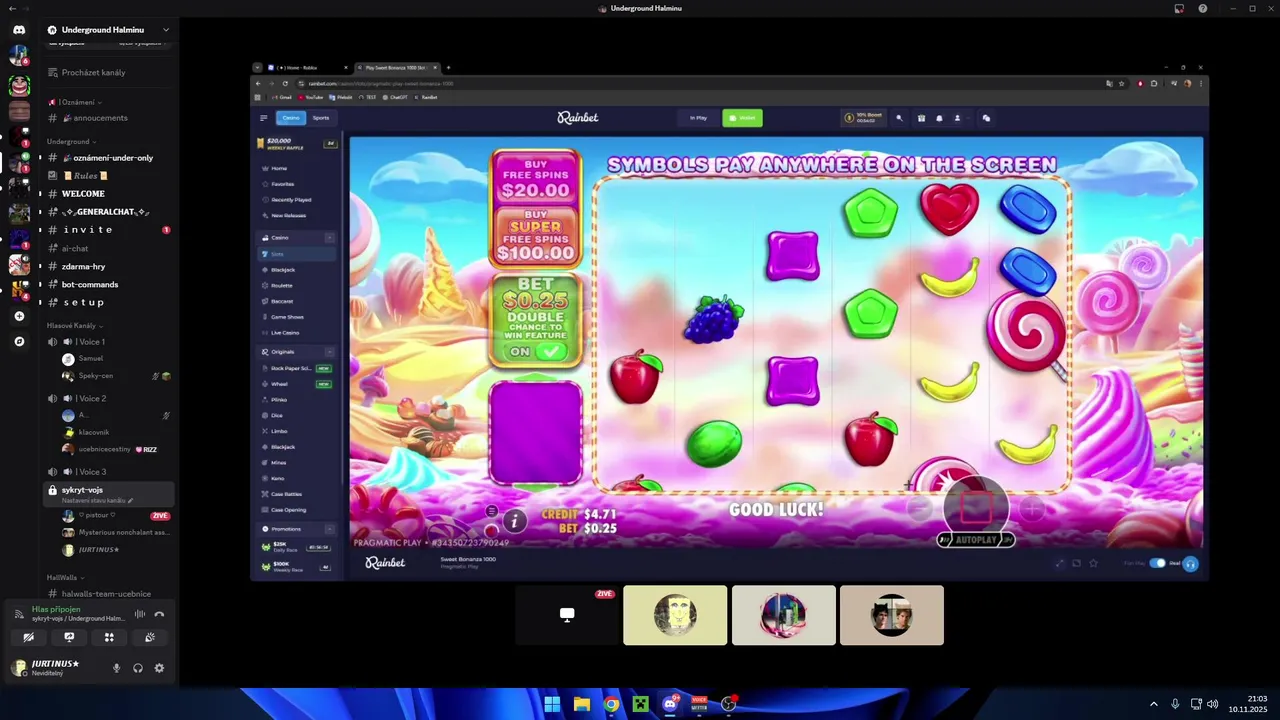Open Discord User Settings gear
This screenshot has width=1280, height=720.
(159, 668)
